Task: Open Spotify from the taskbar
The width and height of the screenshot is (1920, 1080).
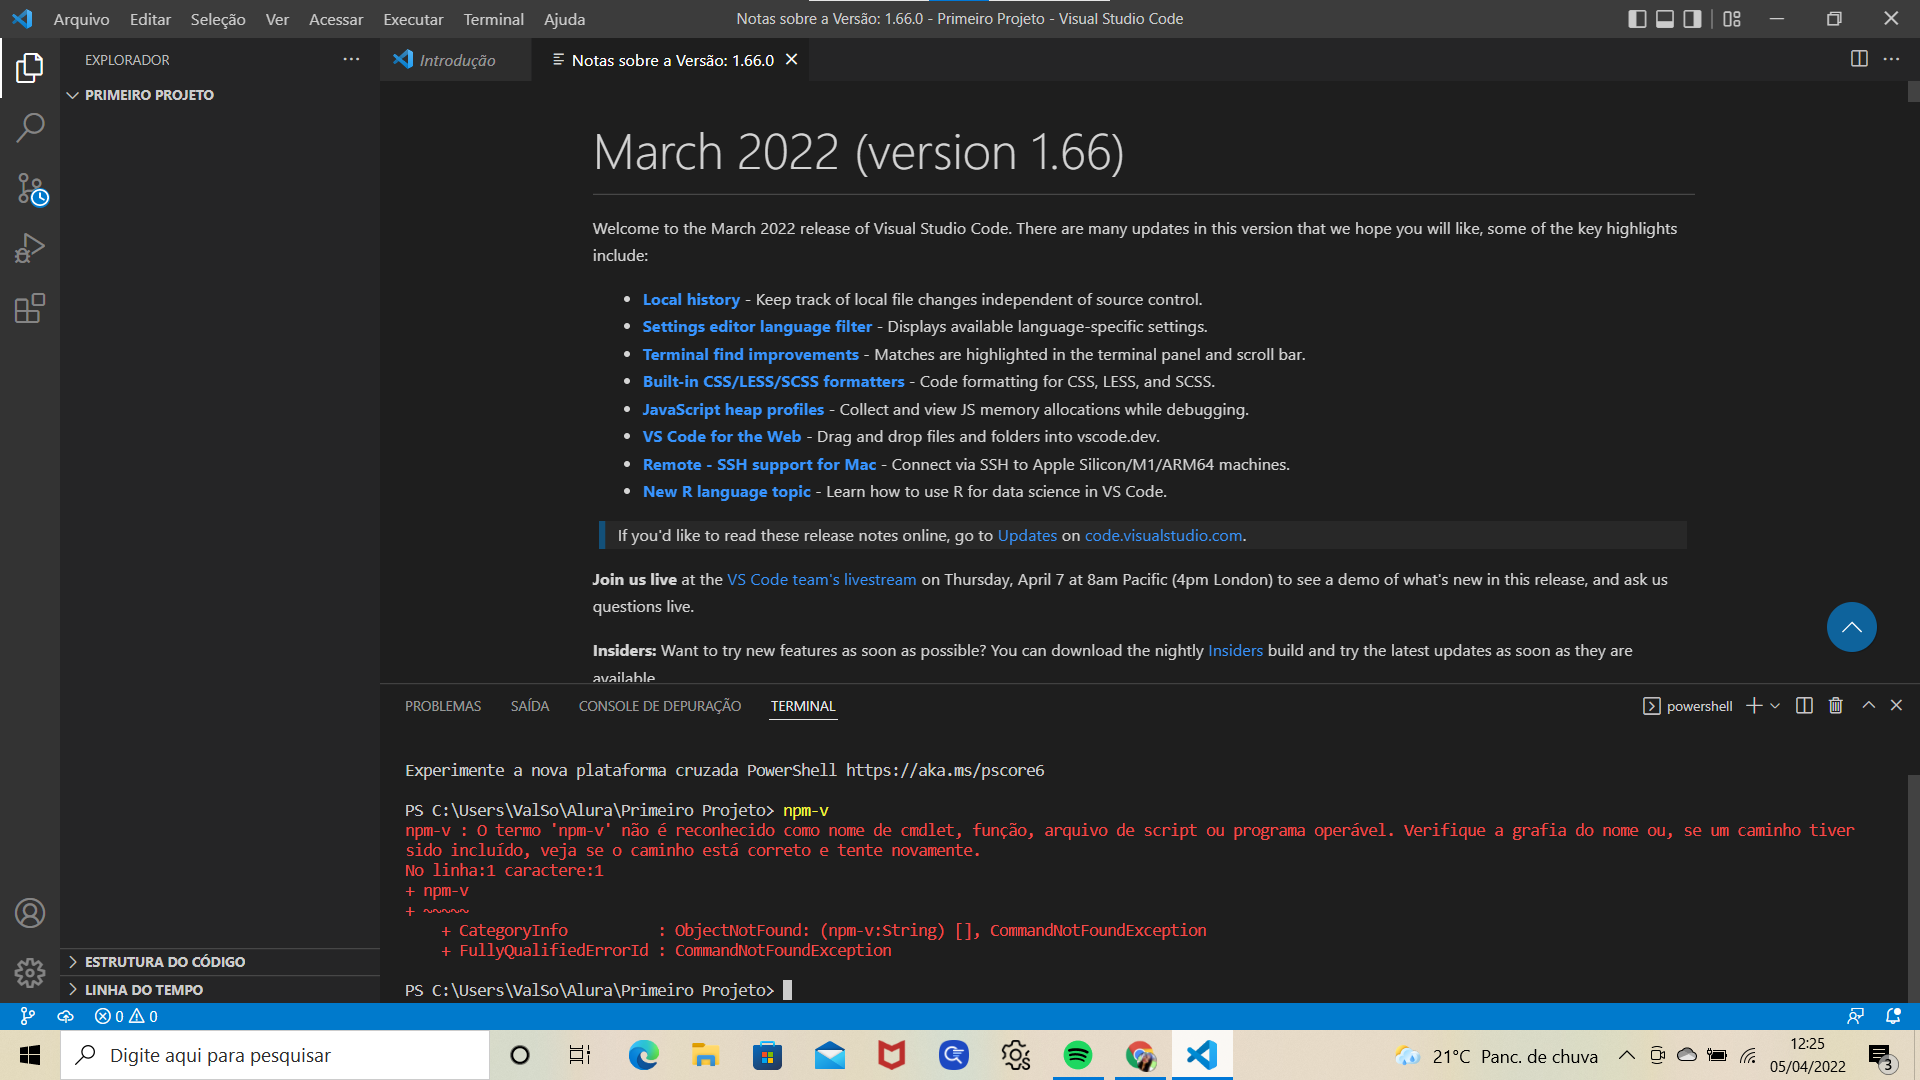Action: 1078,1055
